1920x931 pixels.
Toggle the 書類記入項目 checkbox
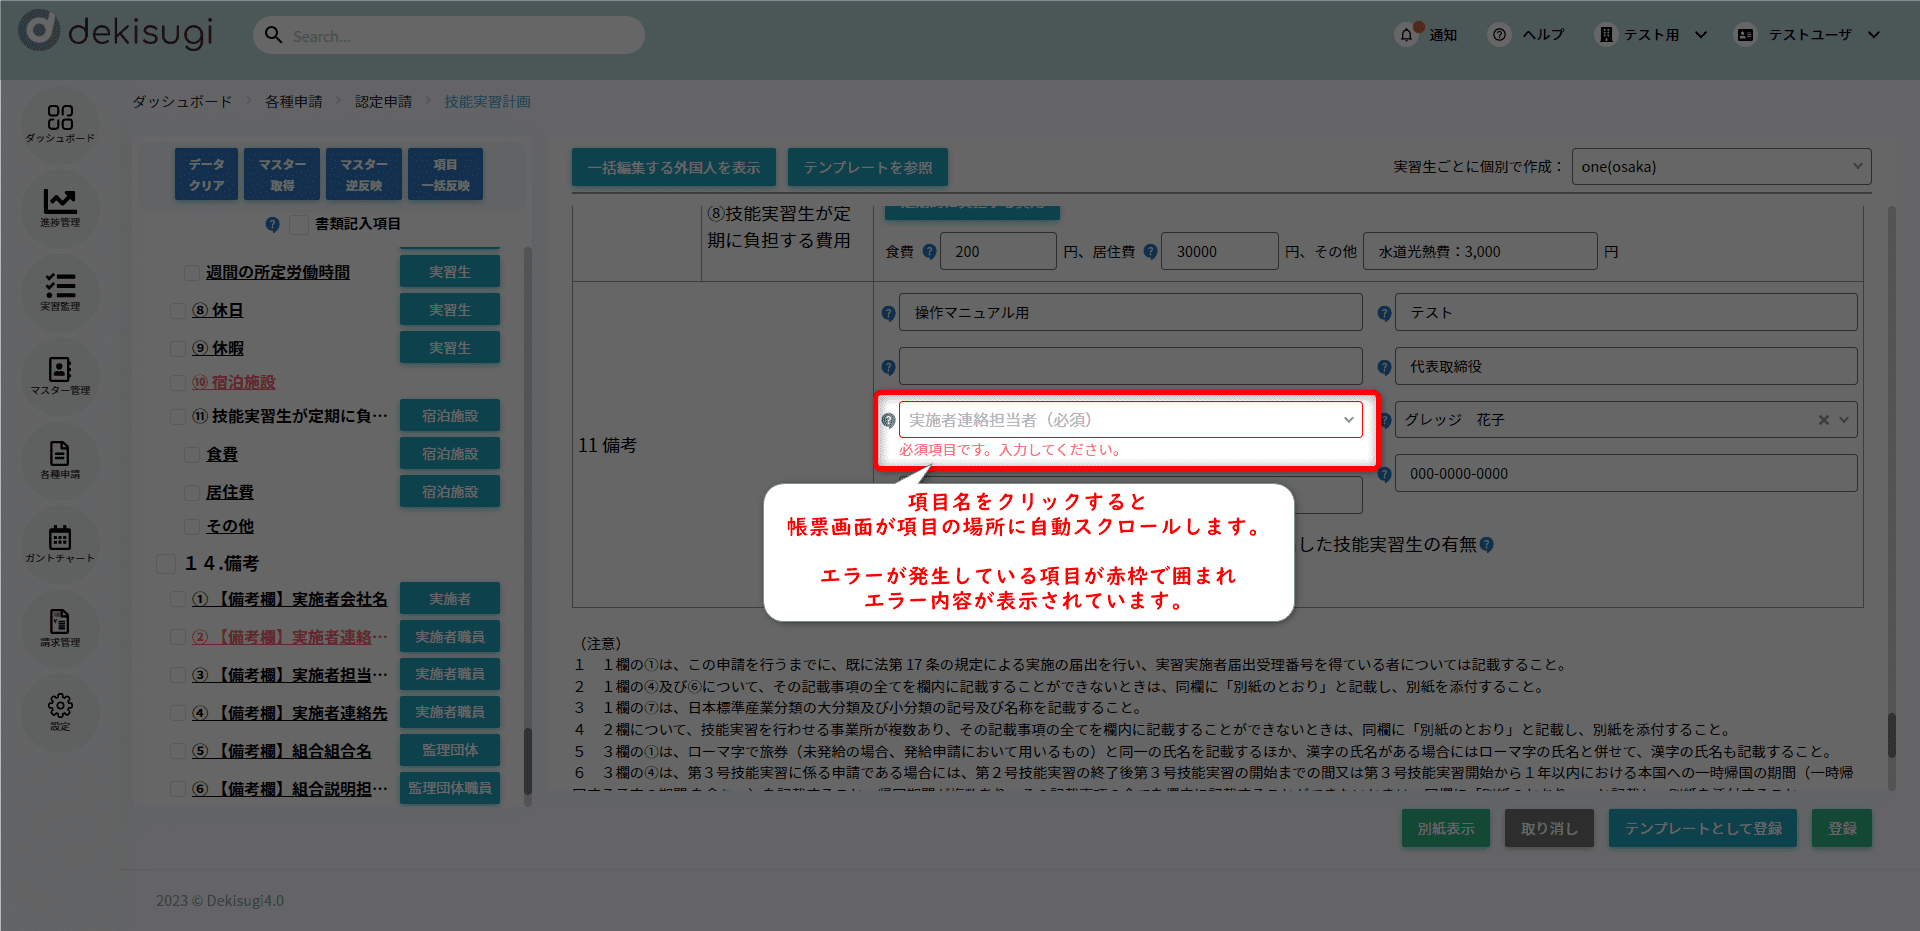(299, 225)
